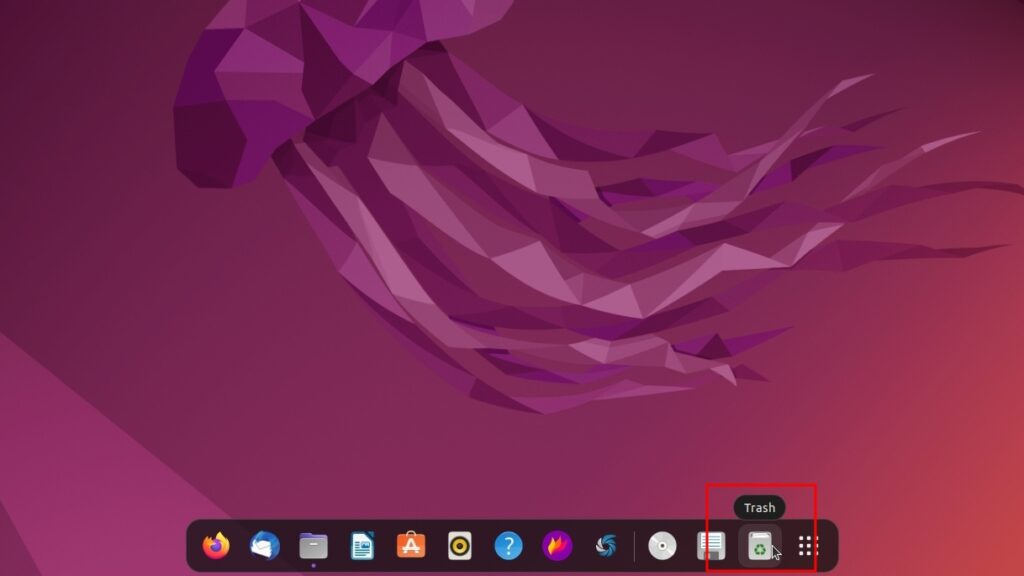This screenshot has width=1024, height=576.
Task: Click the Trash tooltip label
Action: tap(759, 507)
